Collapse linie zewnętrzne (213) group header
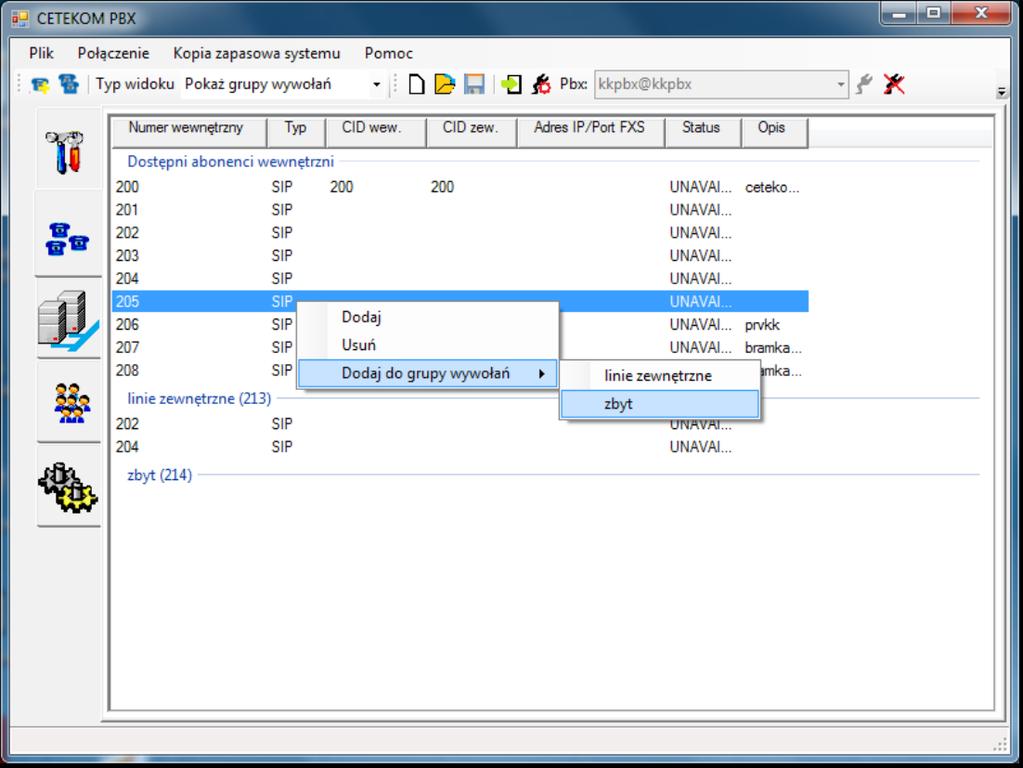Viewport: 1023px width, 768px height. click(x=199, y=398)
